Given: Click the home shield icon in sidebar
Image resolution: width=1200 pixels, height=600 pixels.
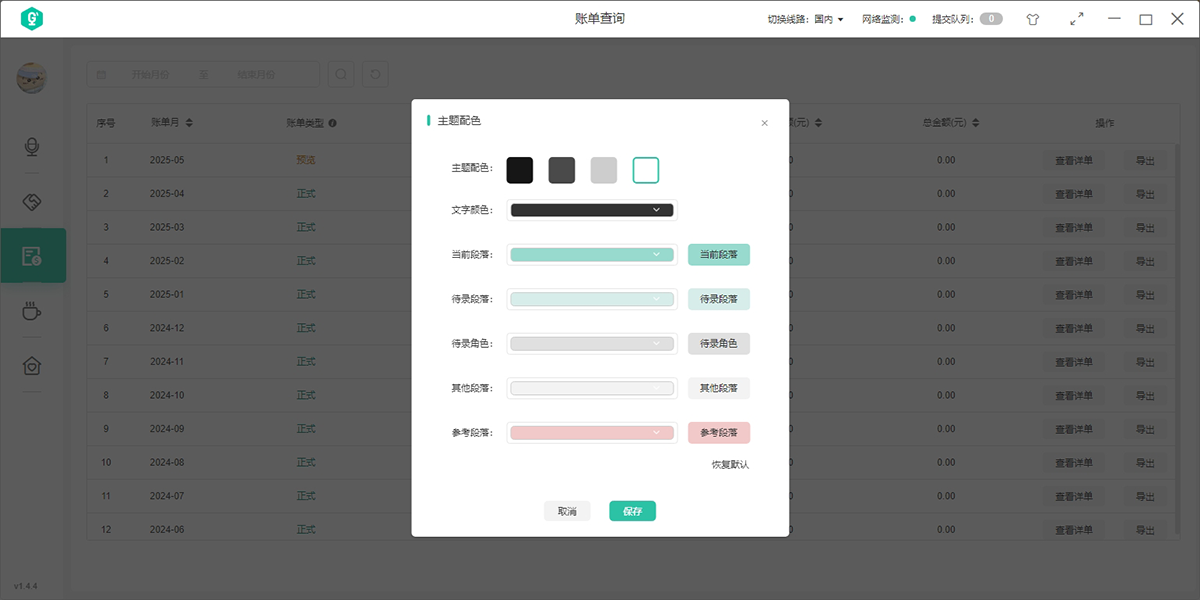Looking at the screenshot, I should (32, 366).
